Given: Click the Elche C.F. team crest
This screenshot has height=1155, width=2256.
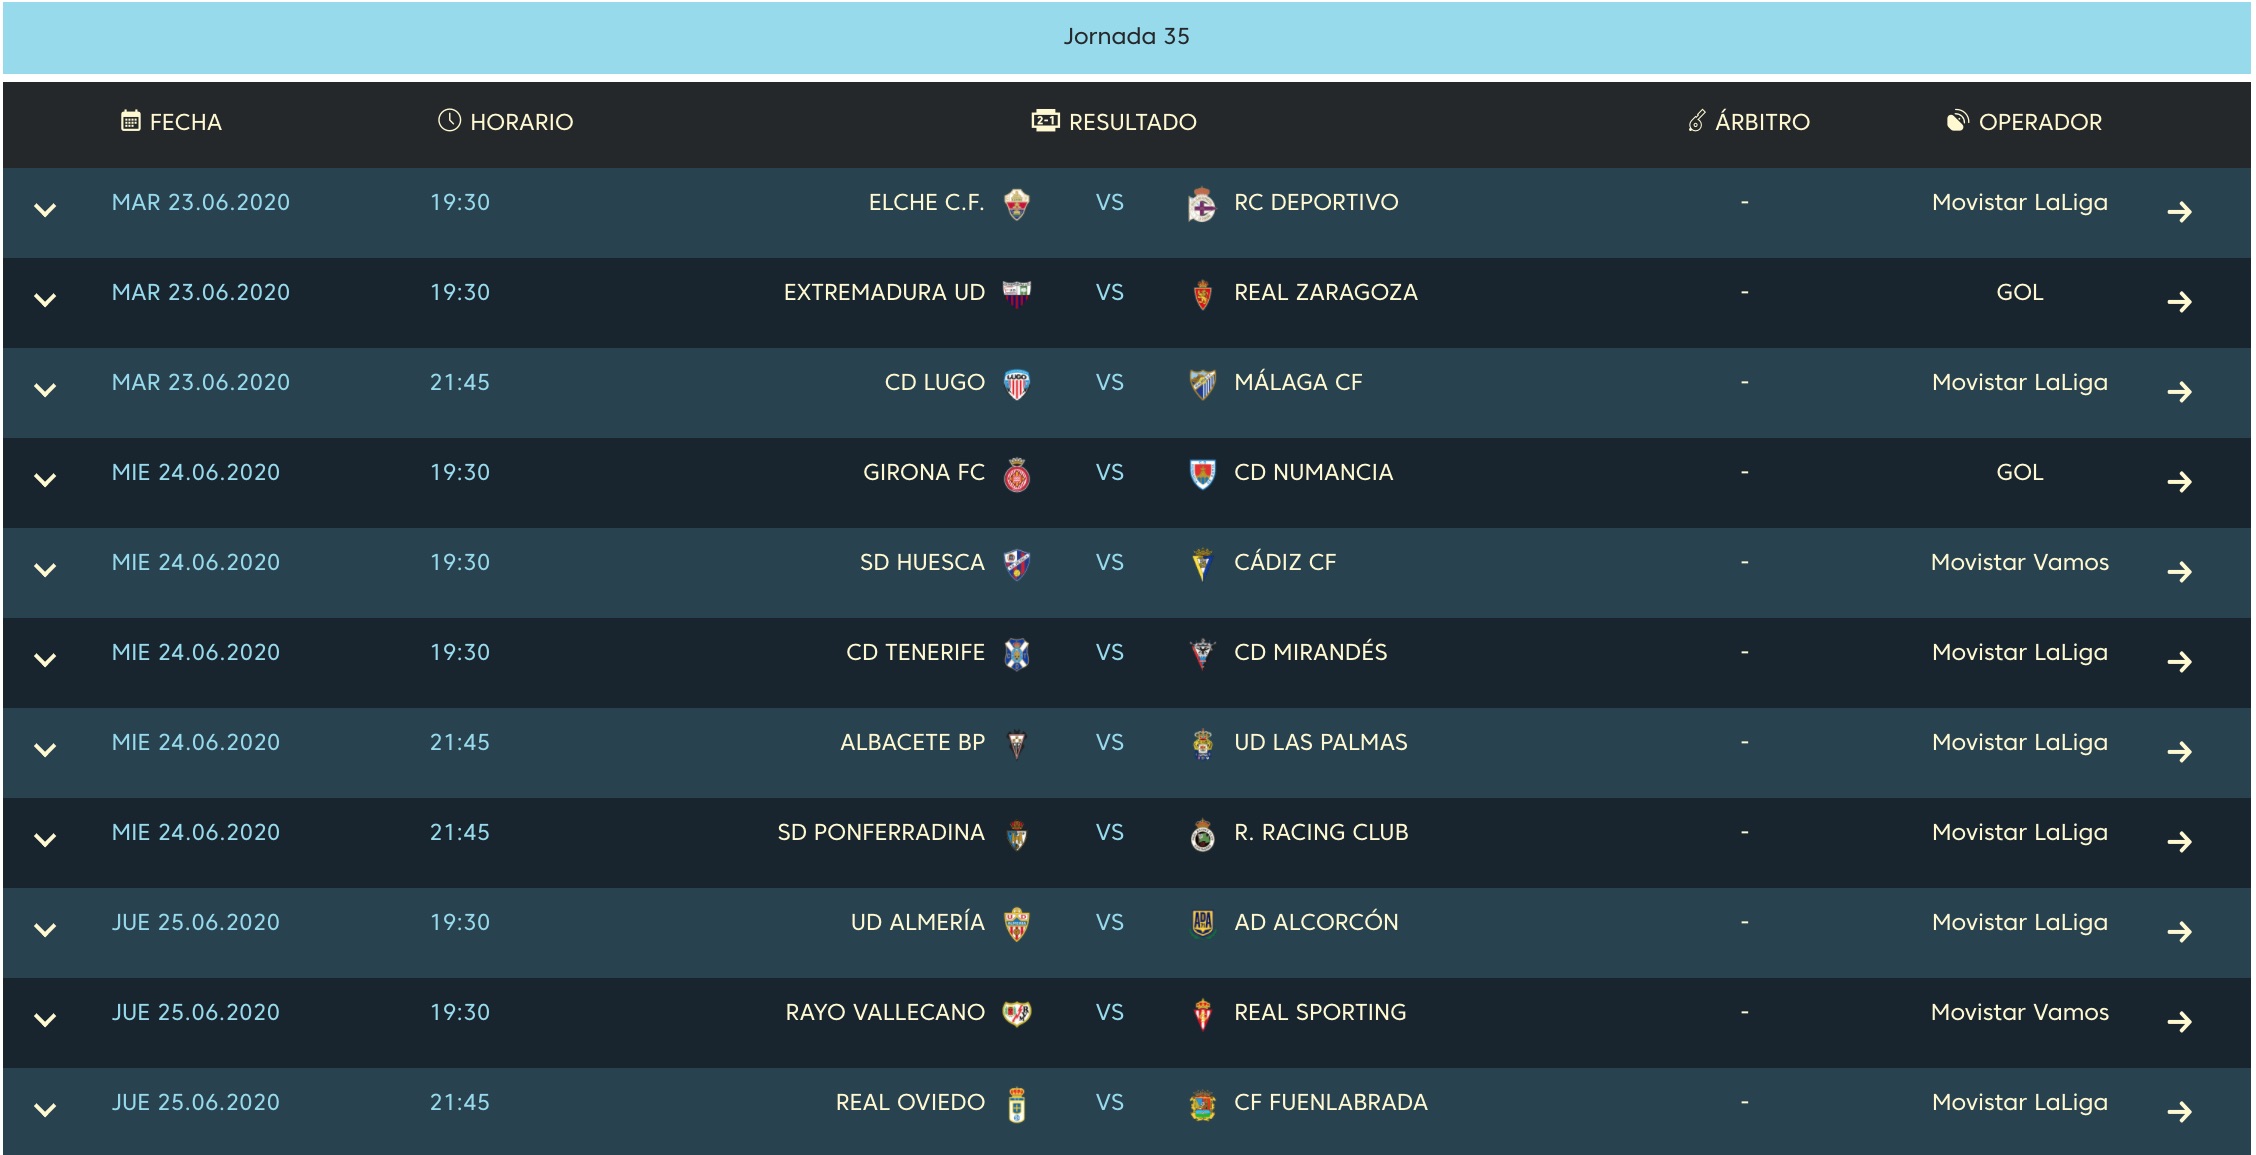Looking at the screenshot, I should [x=1017, y=204].
